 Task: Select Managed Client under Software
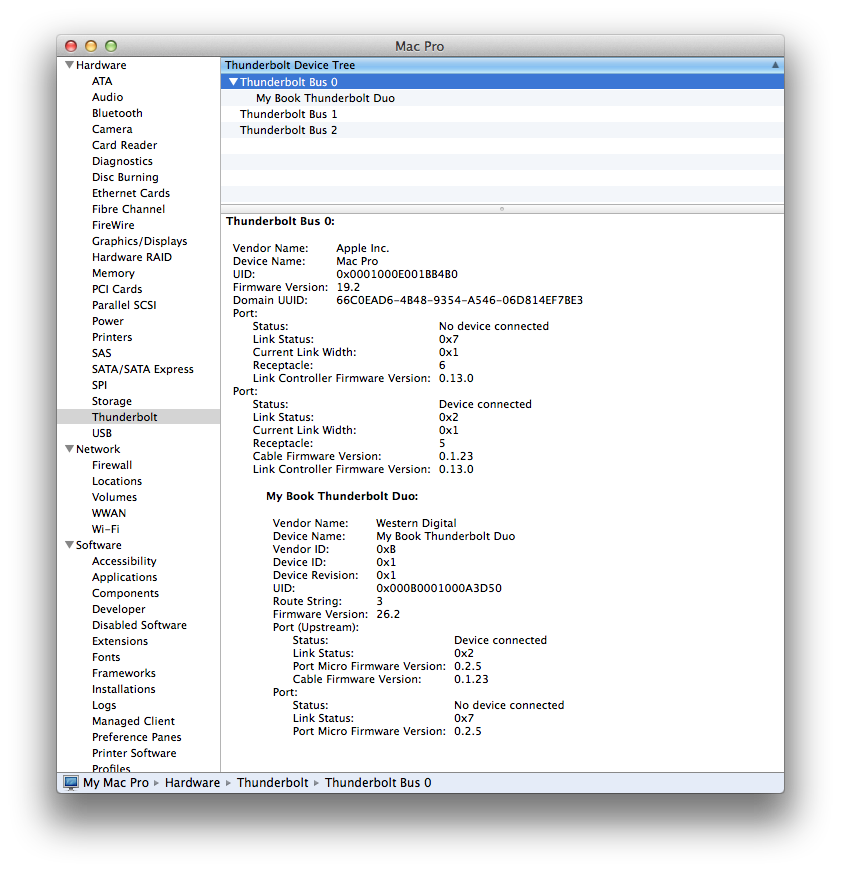[133, 721]
